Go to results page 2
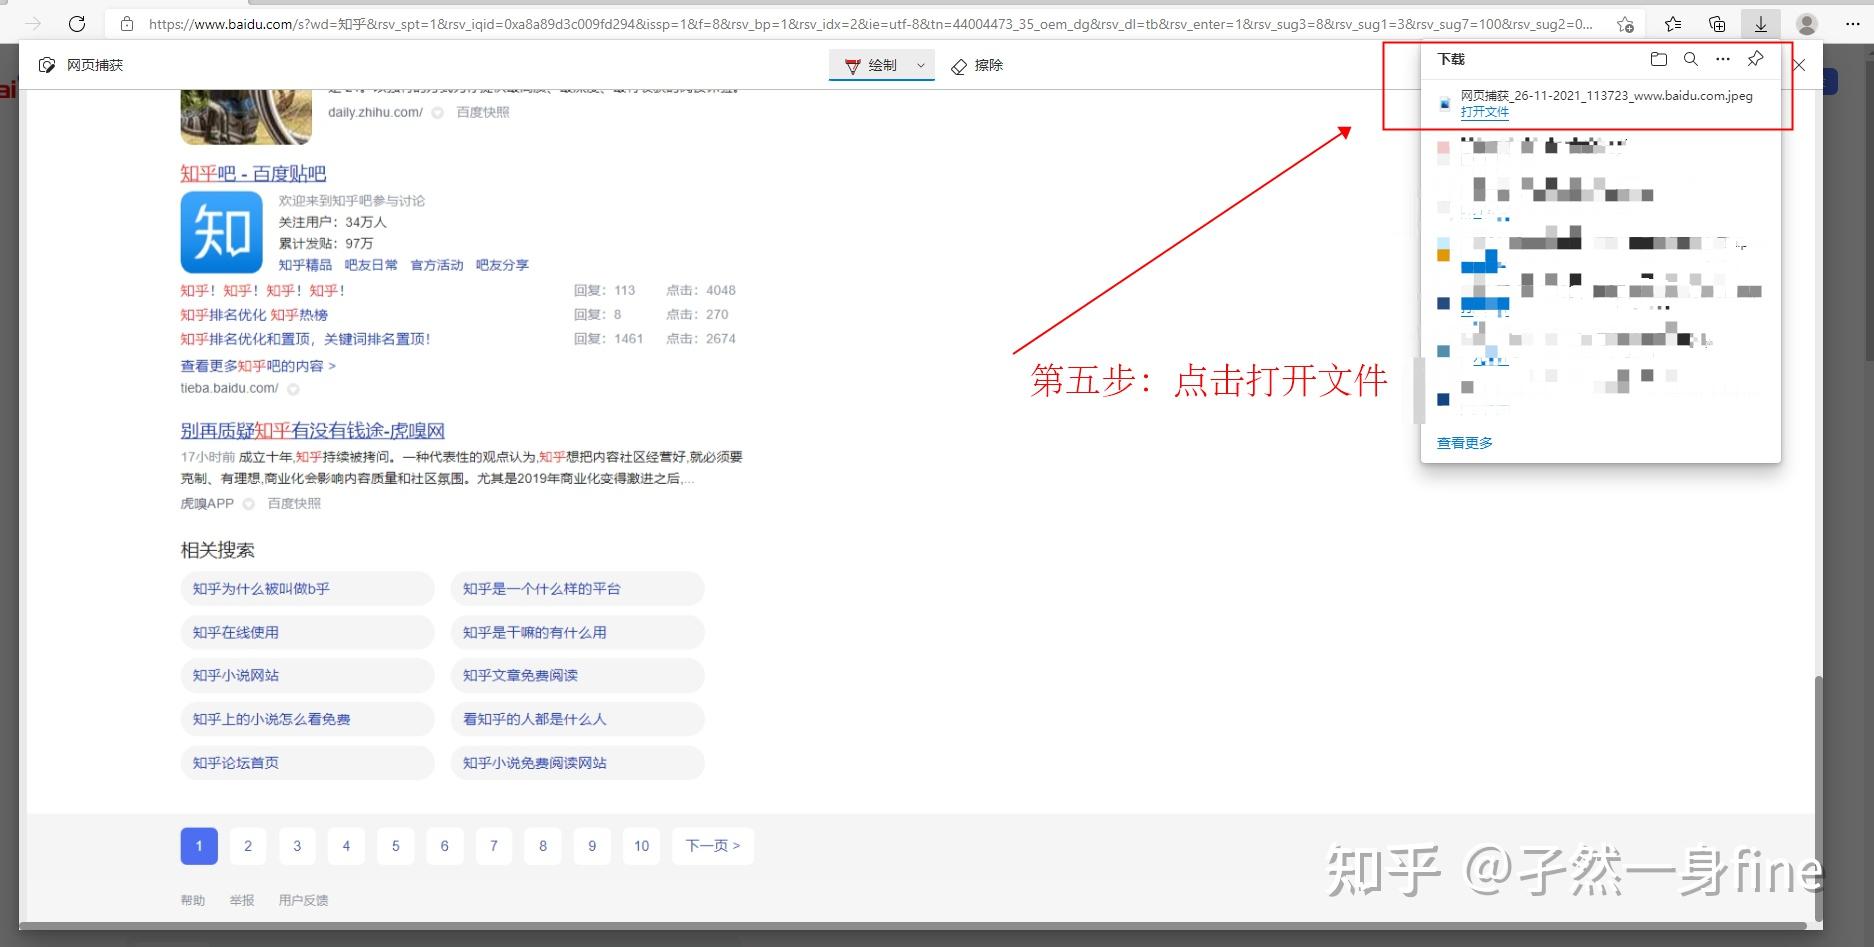 coord(248,846)
